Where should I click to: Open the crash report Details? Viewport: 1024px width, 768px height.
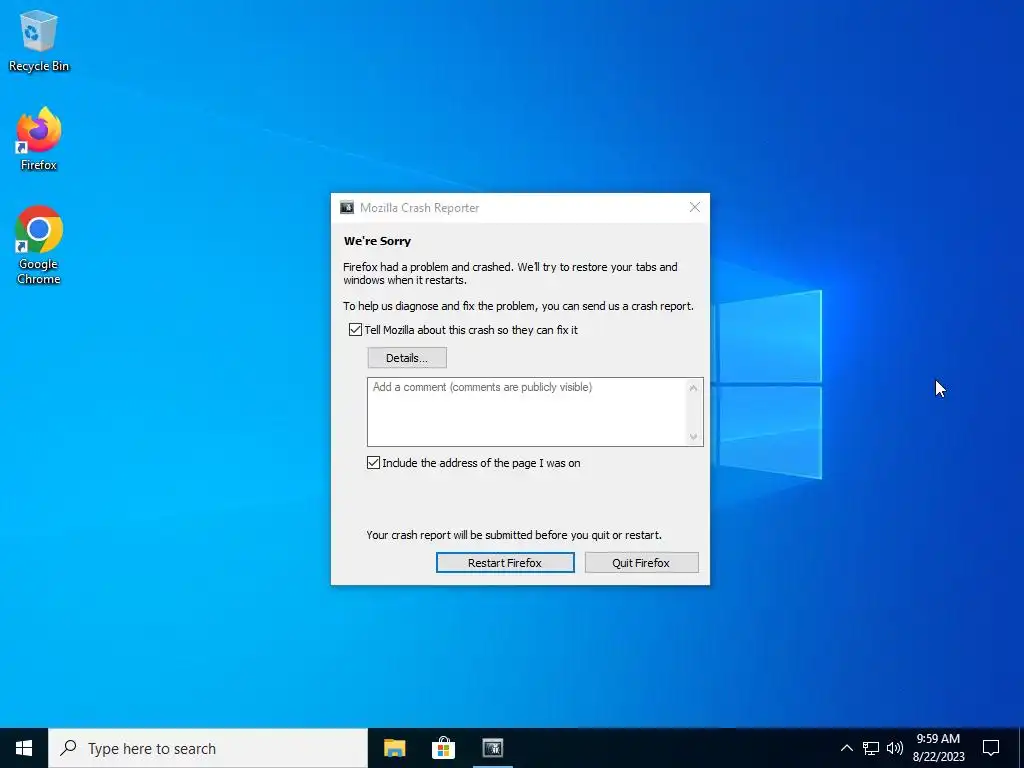(x=407, y=358)
